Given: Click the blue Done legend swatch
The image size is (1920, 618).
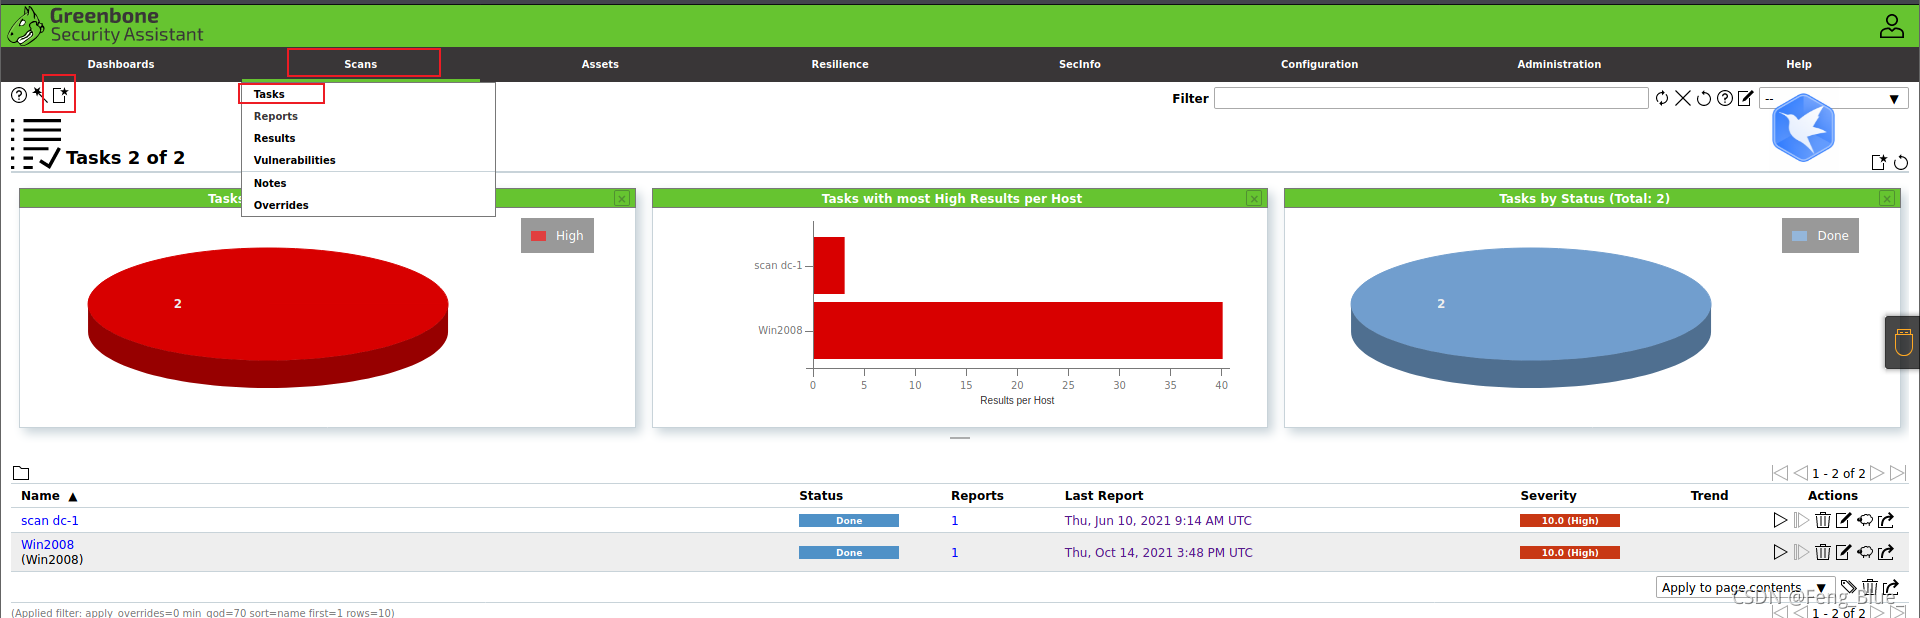Looking at the screenshot, I should click(1799, 236).
